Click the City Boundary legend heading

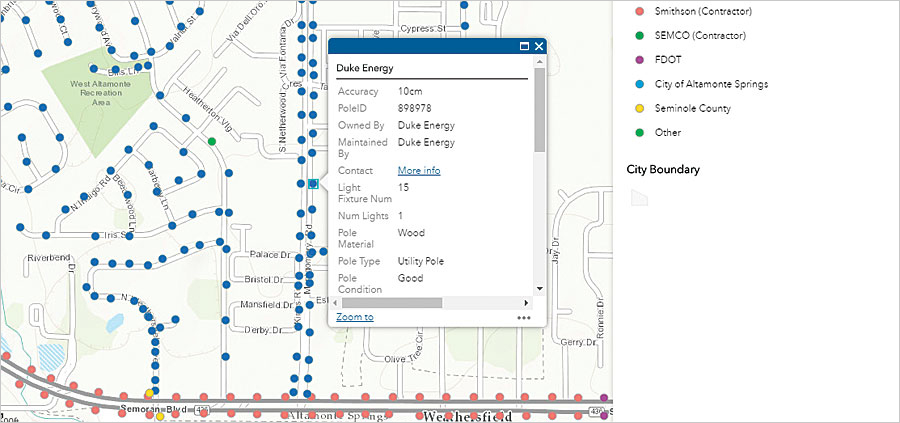(x=663, y=170)
